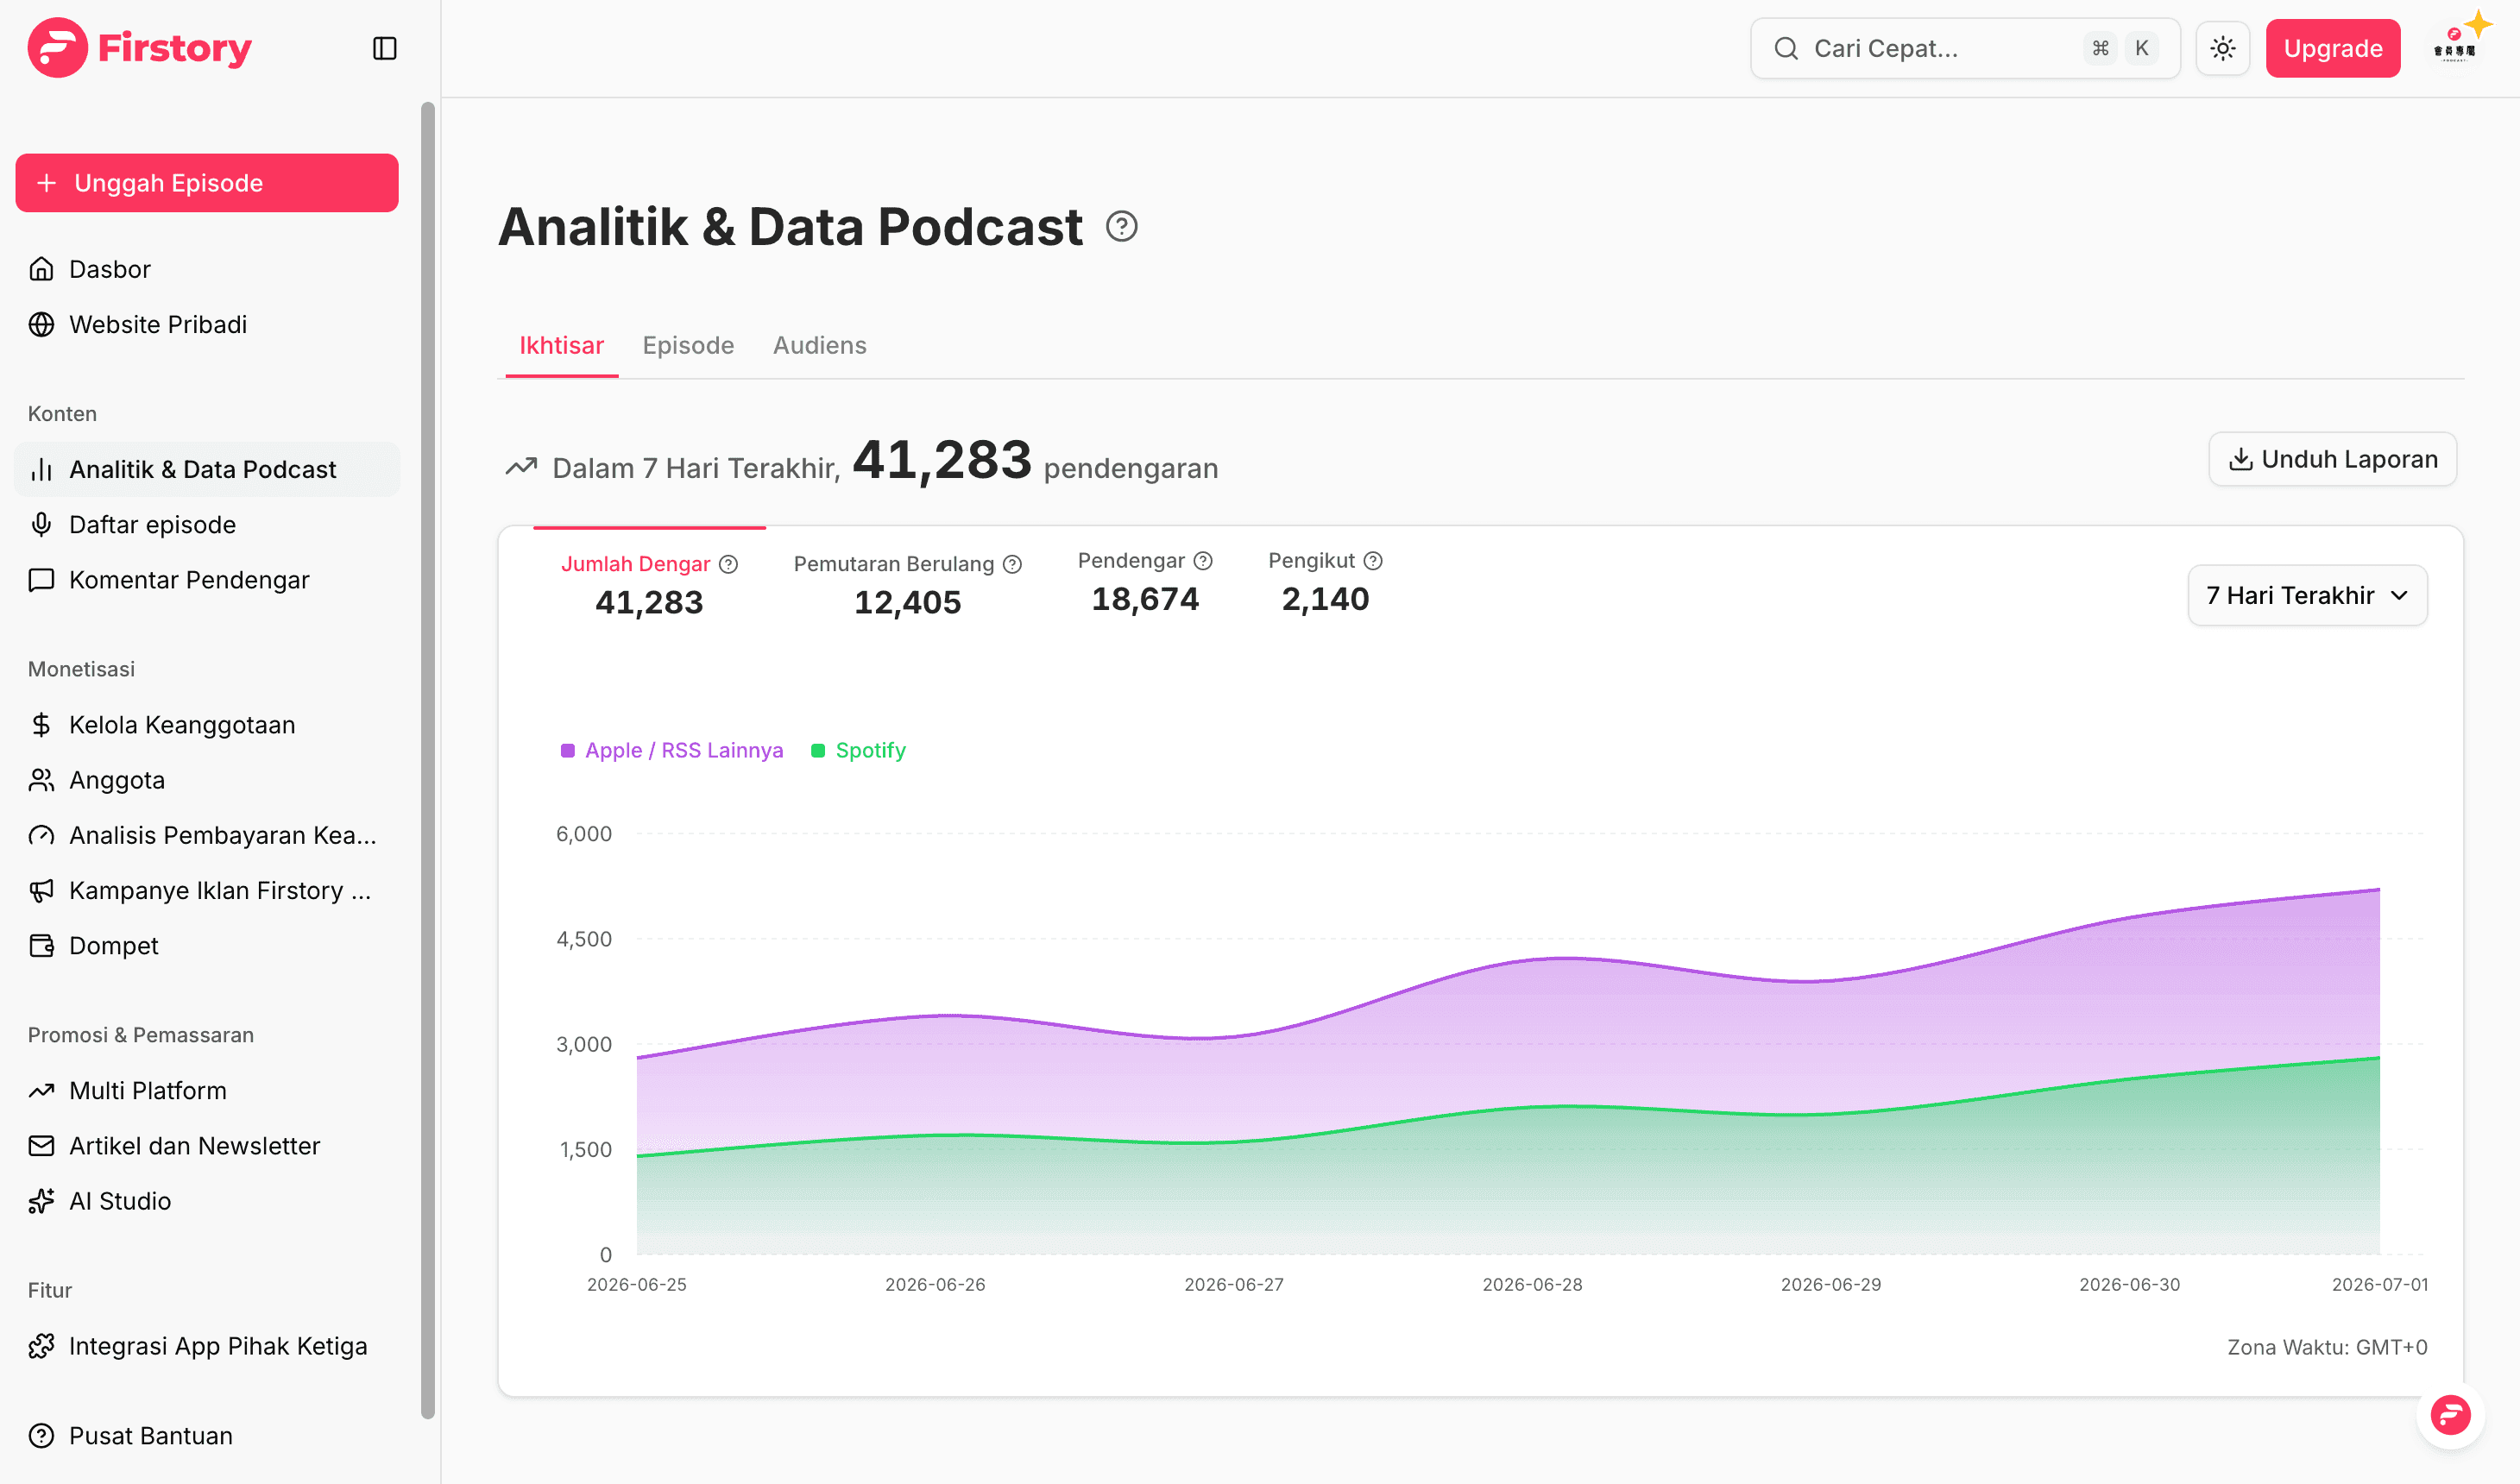Click the help icon beside Analitik & Data Podcast title

1121,227
